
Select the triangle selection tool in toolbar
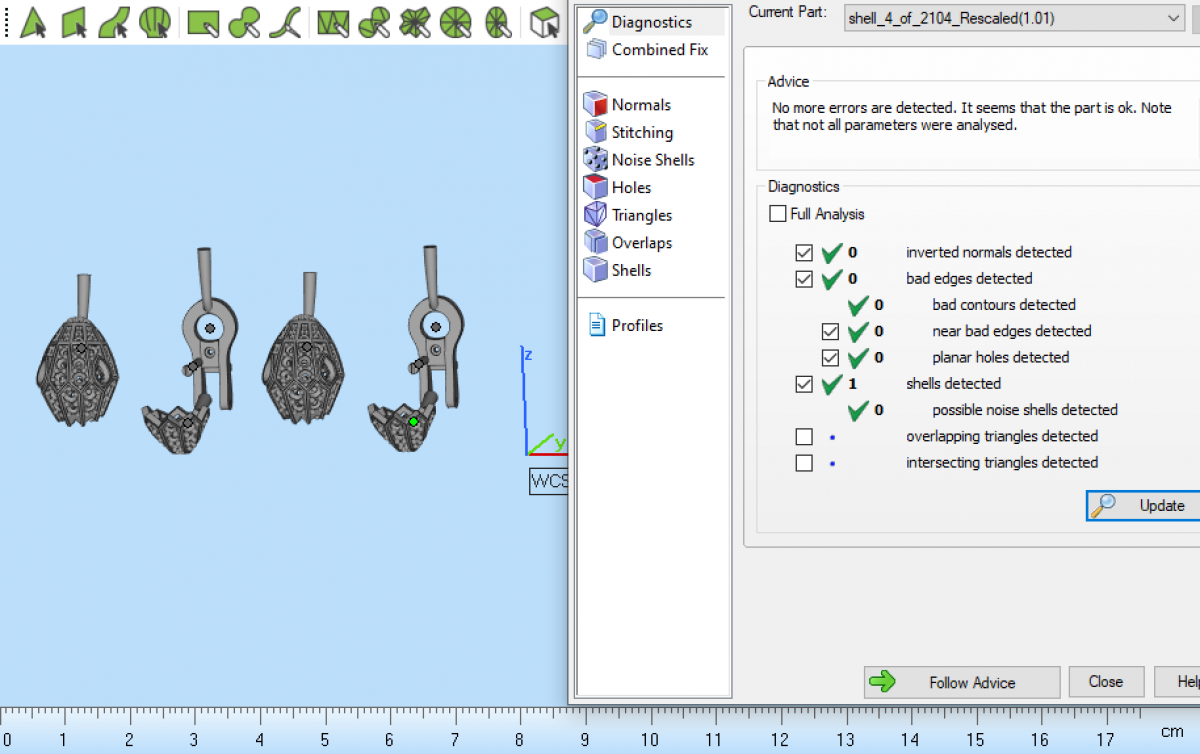coord(33,22)
